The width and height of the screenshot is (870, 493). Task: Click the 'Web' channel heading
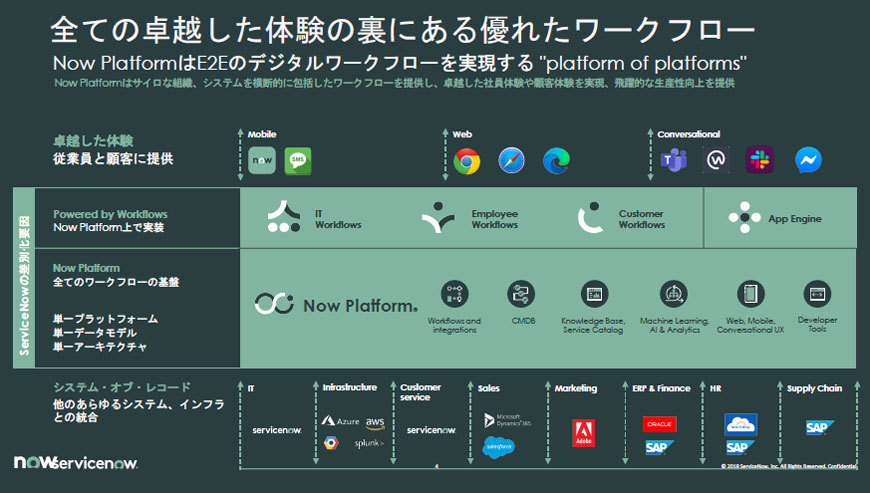(x=462, y=134)
